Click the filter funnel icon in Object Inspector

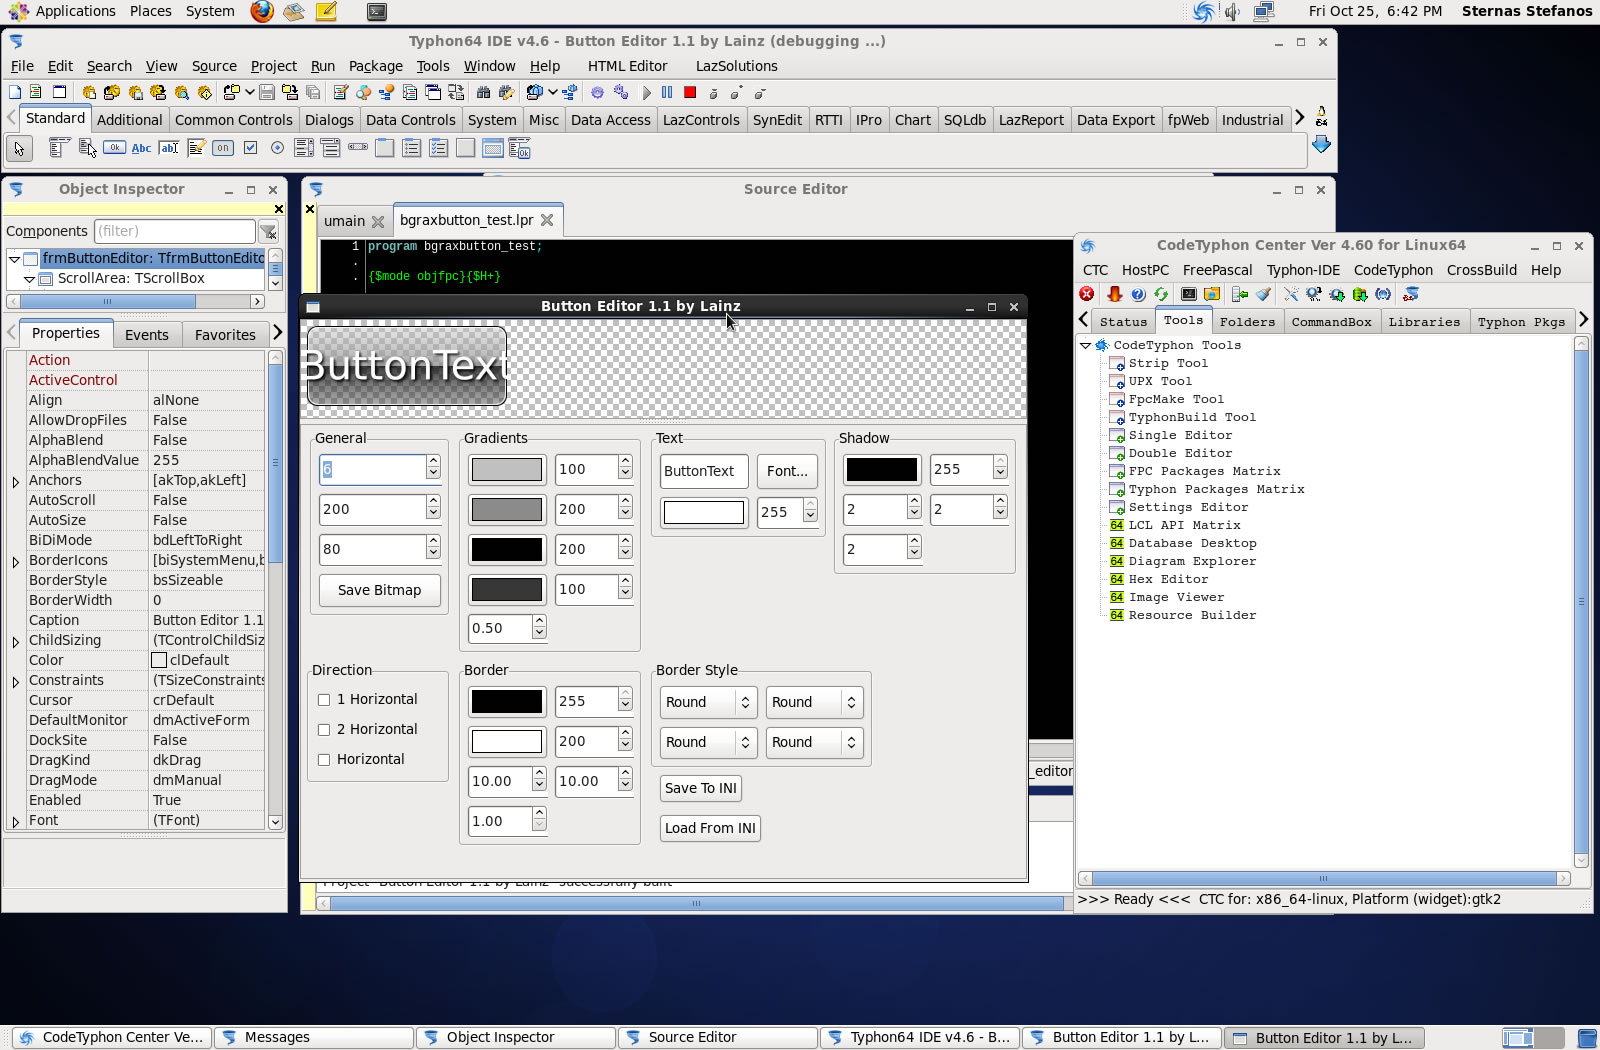[x=268, y=232]
